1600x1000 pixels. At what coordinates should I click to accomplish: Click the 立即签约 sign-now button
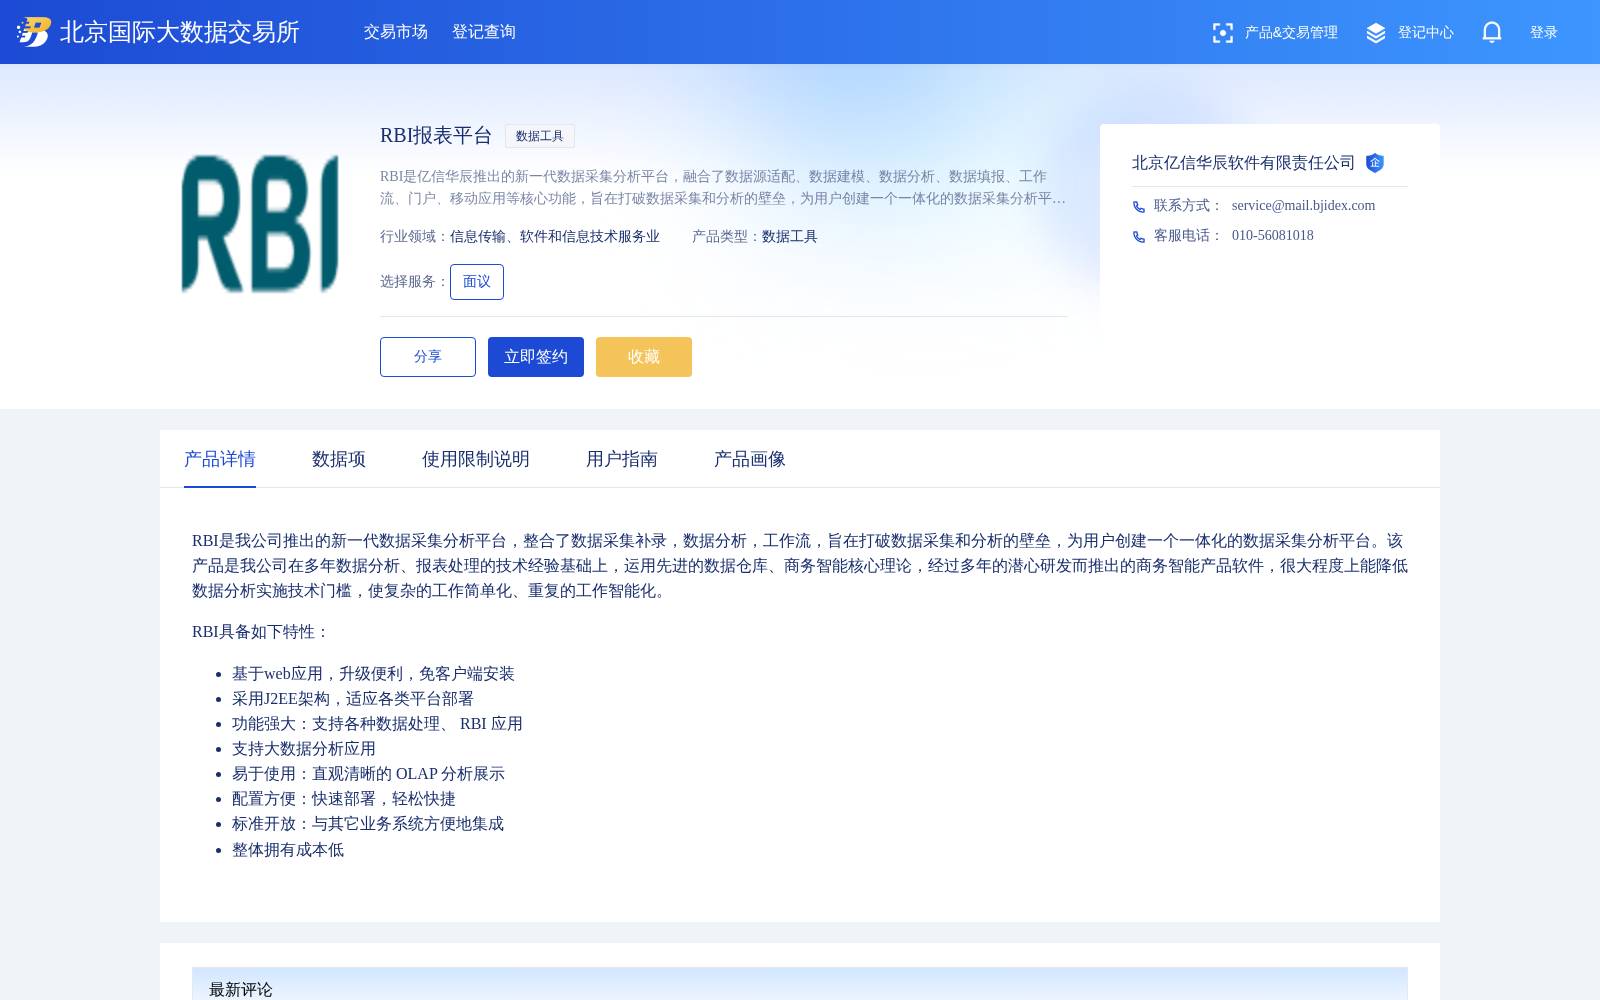[x=536, y=357]
